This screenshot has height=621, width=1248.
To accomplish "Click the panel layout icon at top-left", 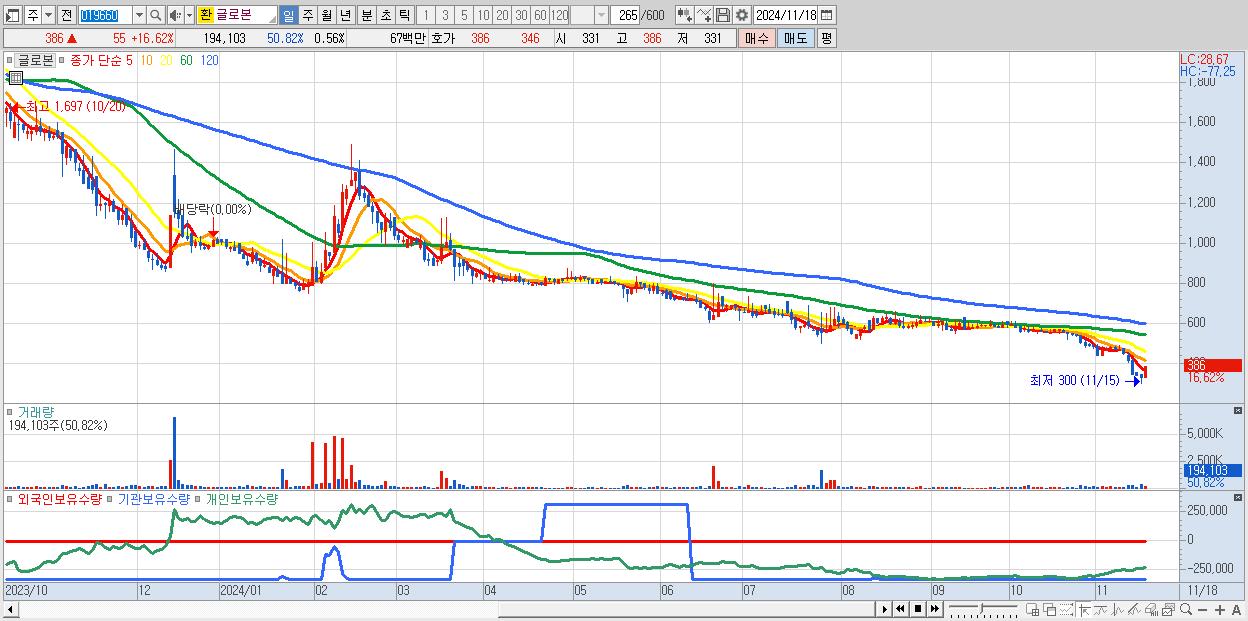I will (x=12, y=15).
